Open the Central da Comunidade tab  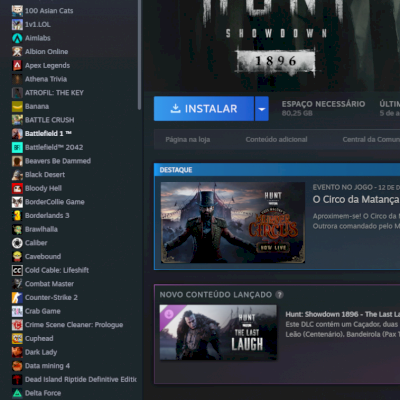(x=371, y=140)
